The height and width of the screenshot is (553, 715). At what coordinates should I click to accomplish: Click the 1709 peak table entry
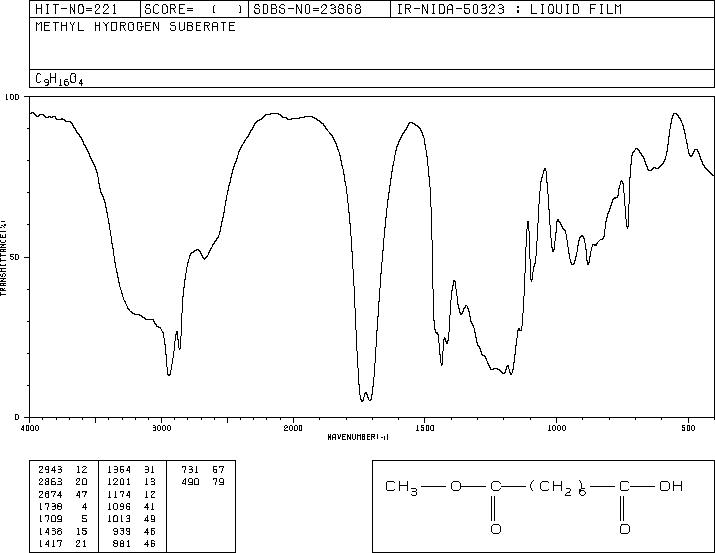(62, 519)
